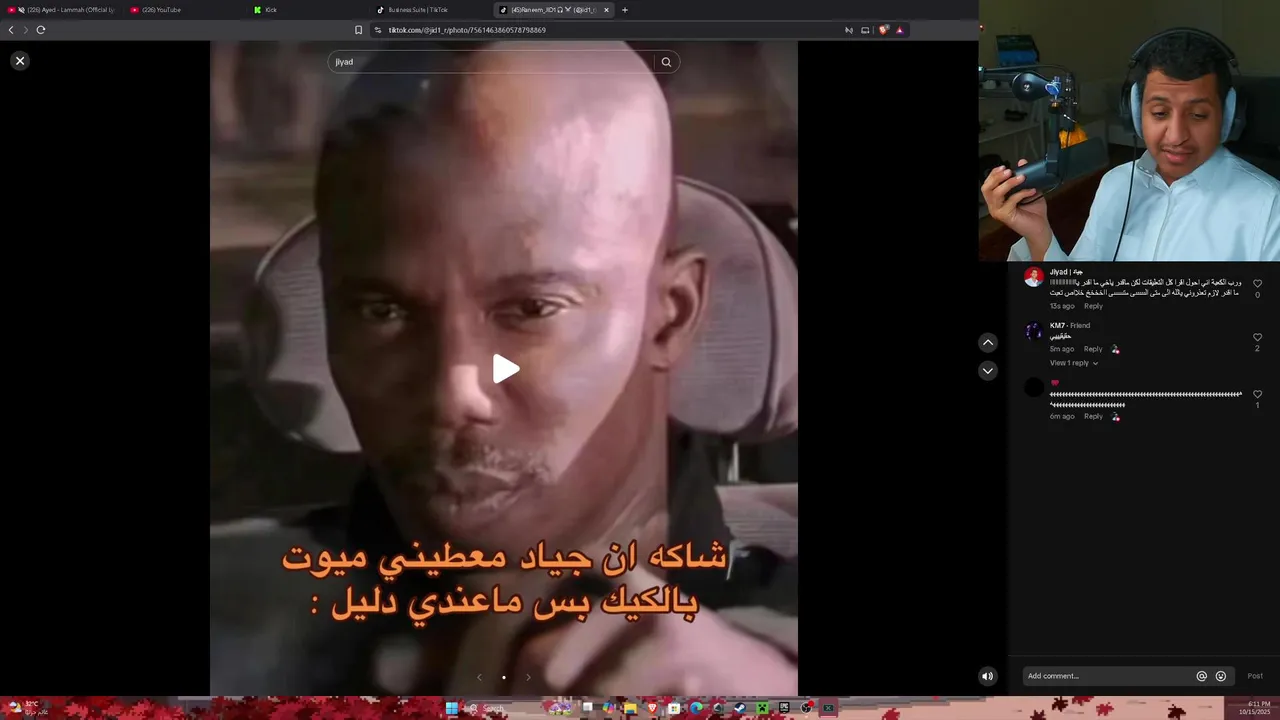This screenshot has height=720, width=1280.
Task: Open the weather widget showing 32°C
Action: [x=27, y=707]
